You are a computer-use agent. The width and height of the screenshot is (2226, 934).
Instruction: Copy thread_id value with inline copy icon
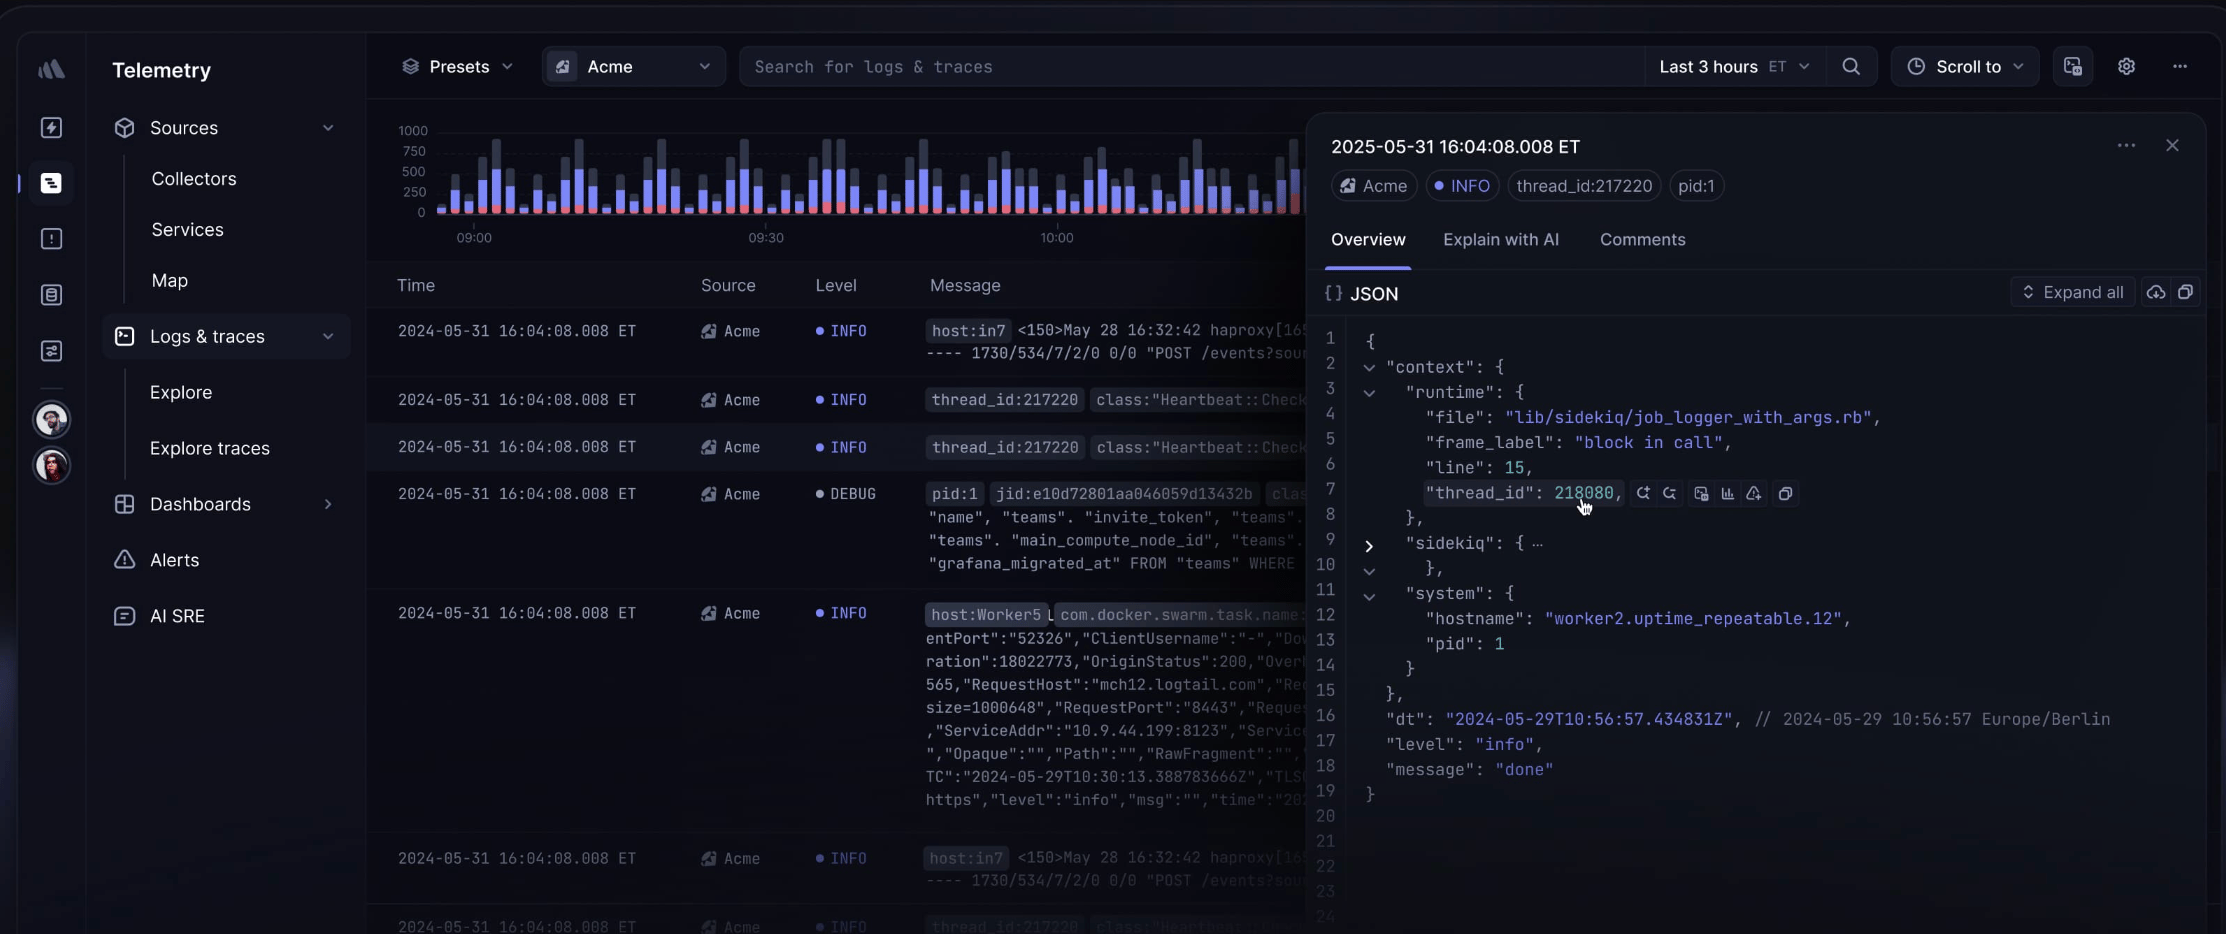(x=1785, y=494)
